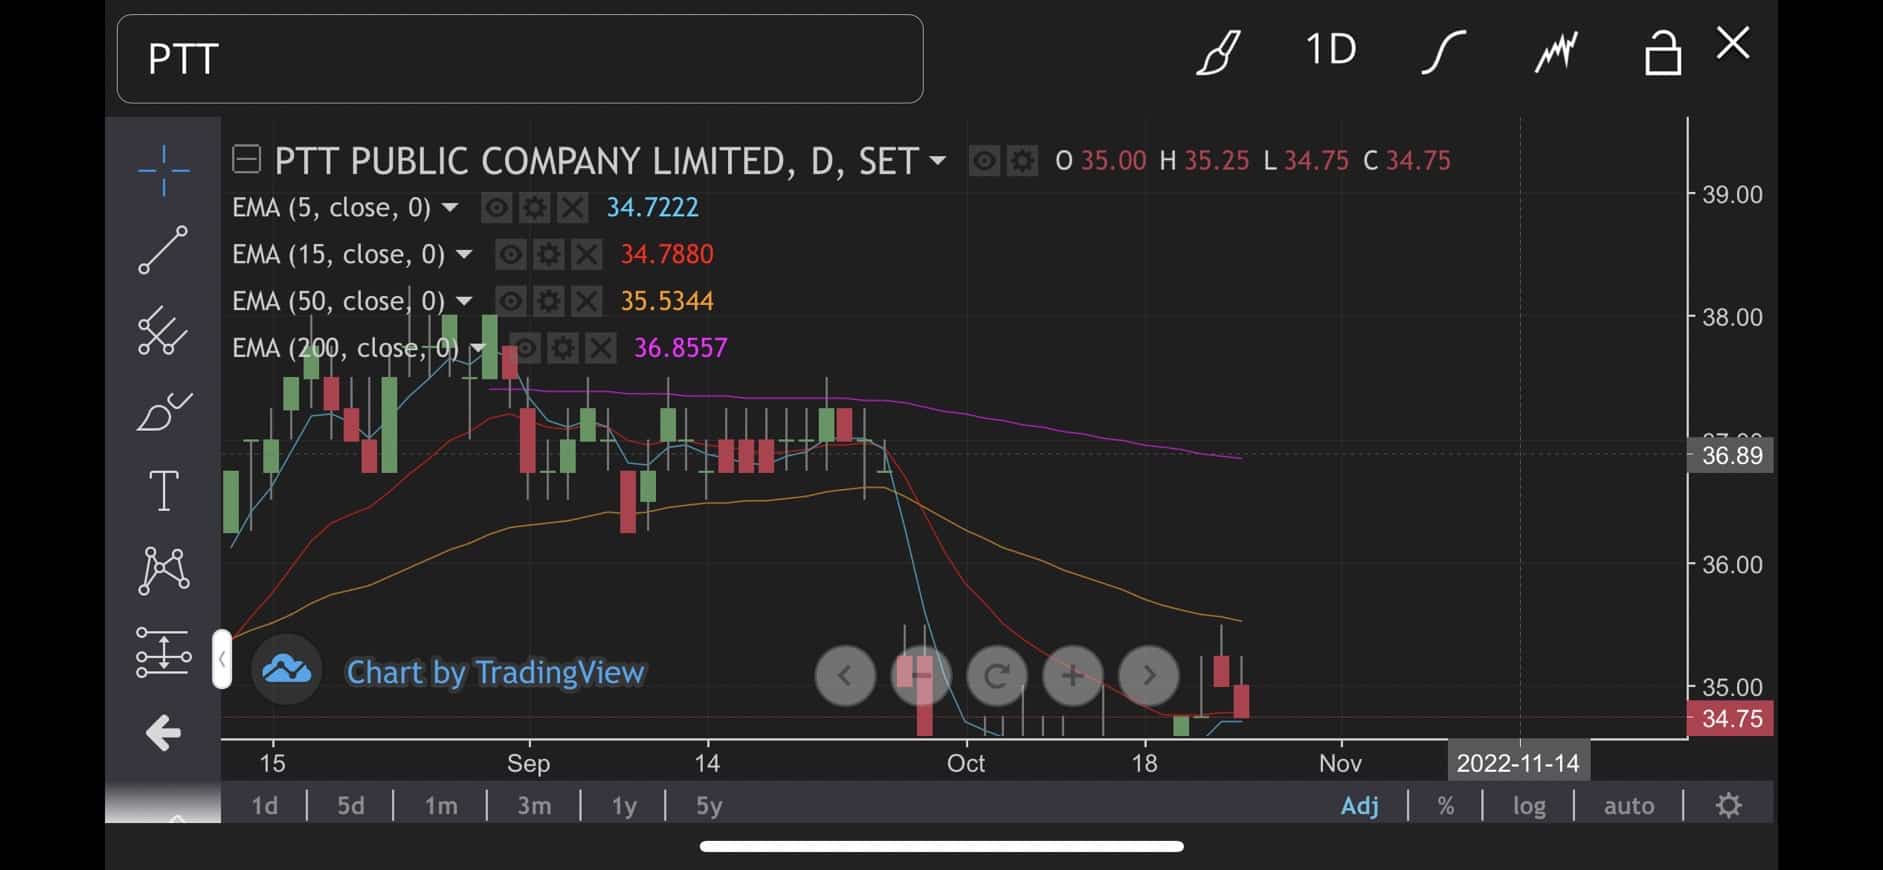1883x870 pixels.
Task: Open the drawing brush icon in top bar
Action: (x=1219, y=51)
